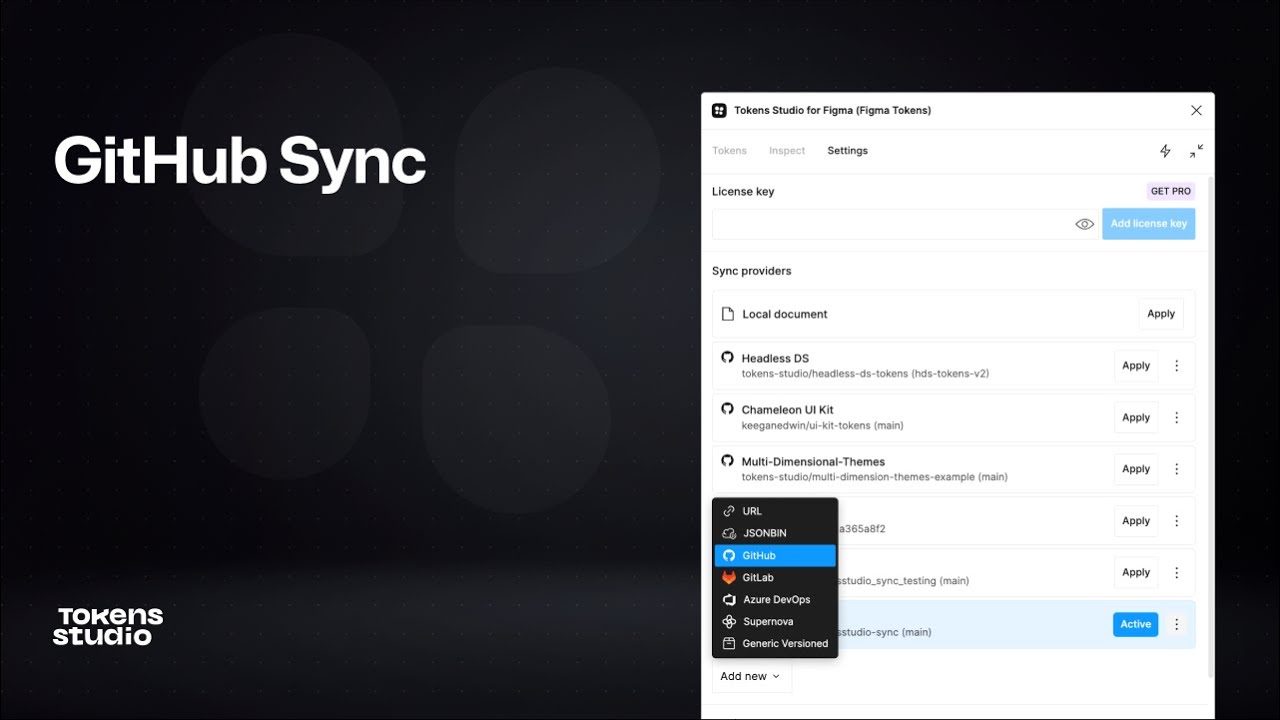Open the Settings tab
The height and width of the screenshot is (720, 1280).
847,151
